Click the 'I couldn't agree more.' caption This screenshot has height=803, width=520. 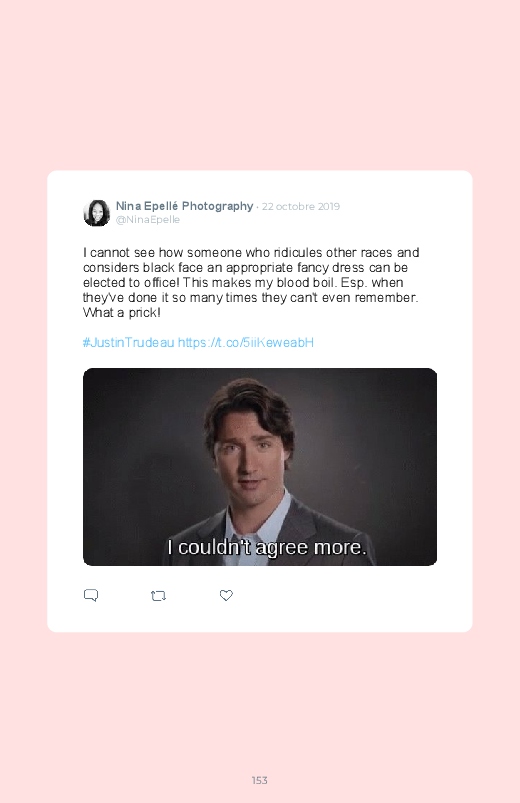267,547
